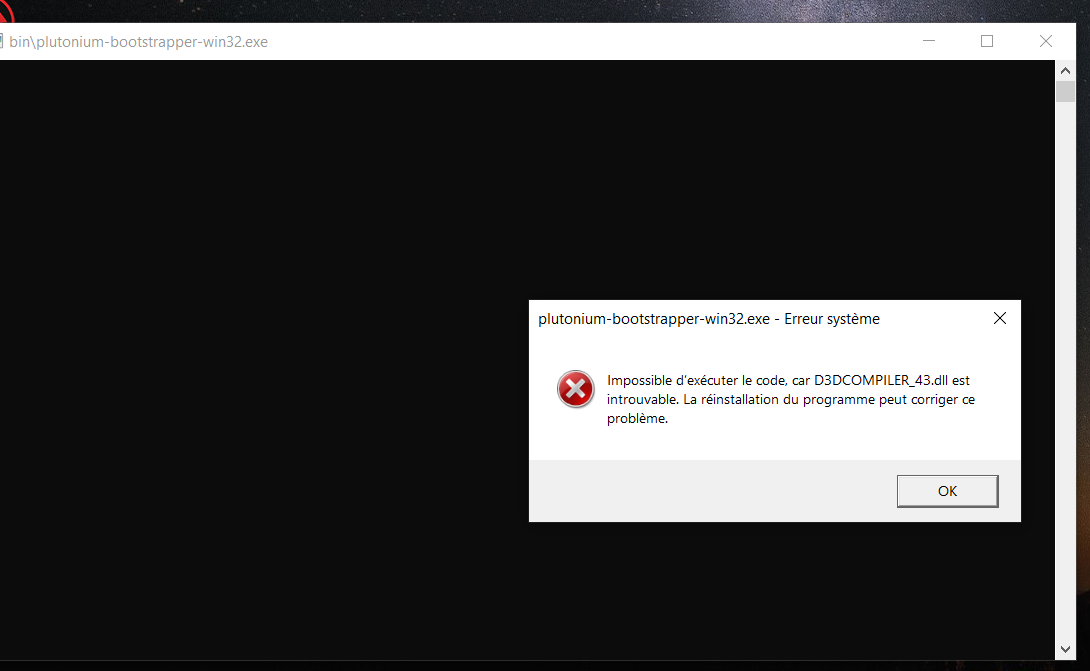Viewport: 1090px width, 671px height.
Task: Click the console scrollbar down arrow
Action: [1065, 649]
